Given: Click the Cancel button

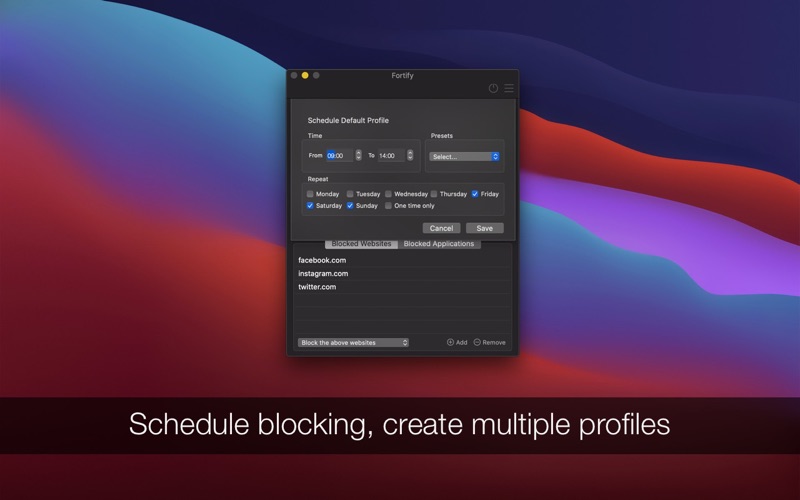Looking at the screenshot, I should click(x=441, y=228).
